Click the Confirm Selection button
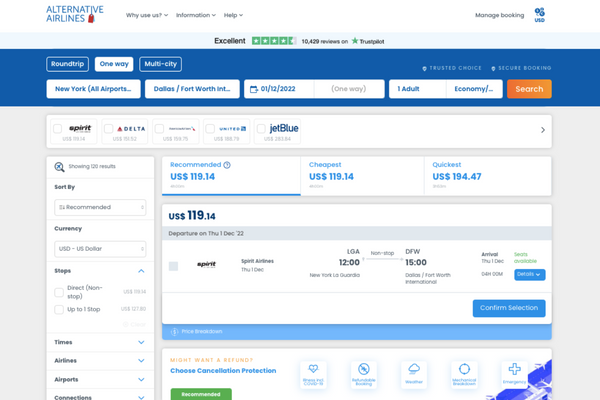The width and height of the screenshot is (600, 400). coord(509,308)
